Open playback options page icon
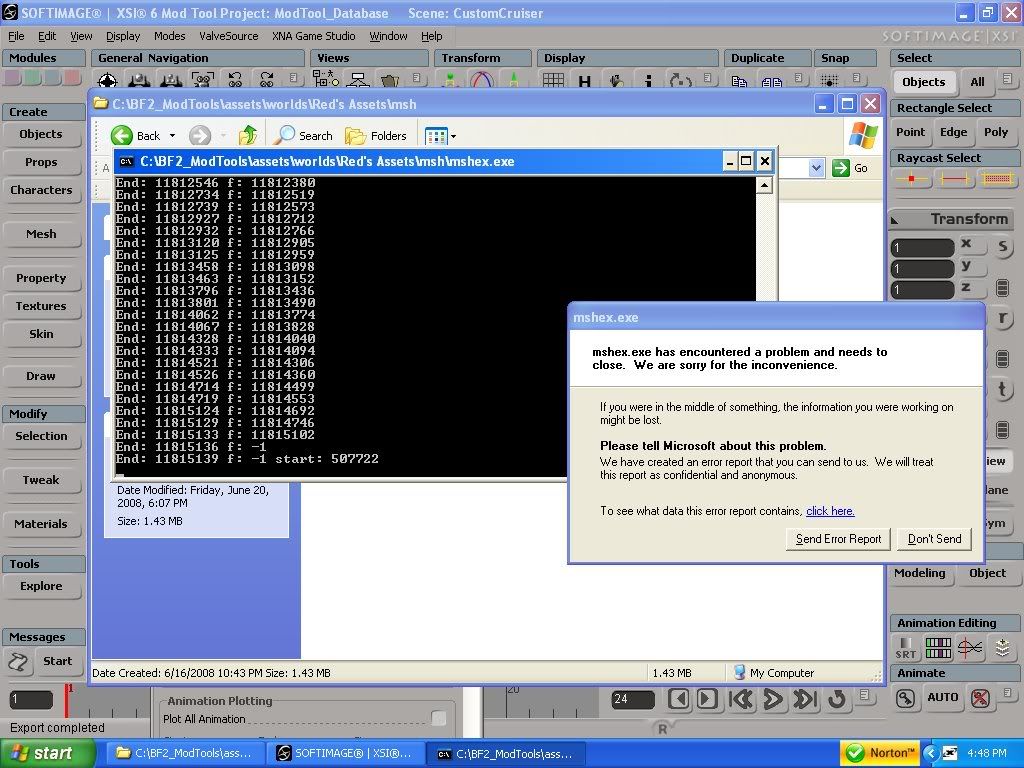Screen dimensions: 1024x768 pos(864,694)
